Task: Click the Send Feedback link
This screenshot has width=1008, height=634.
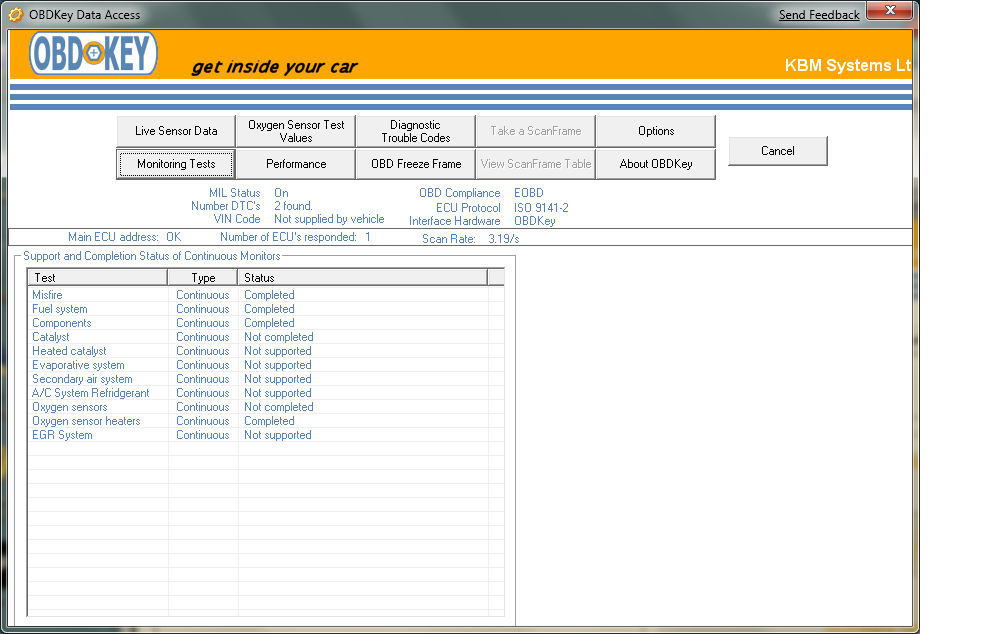Action: (819, 15)
